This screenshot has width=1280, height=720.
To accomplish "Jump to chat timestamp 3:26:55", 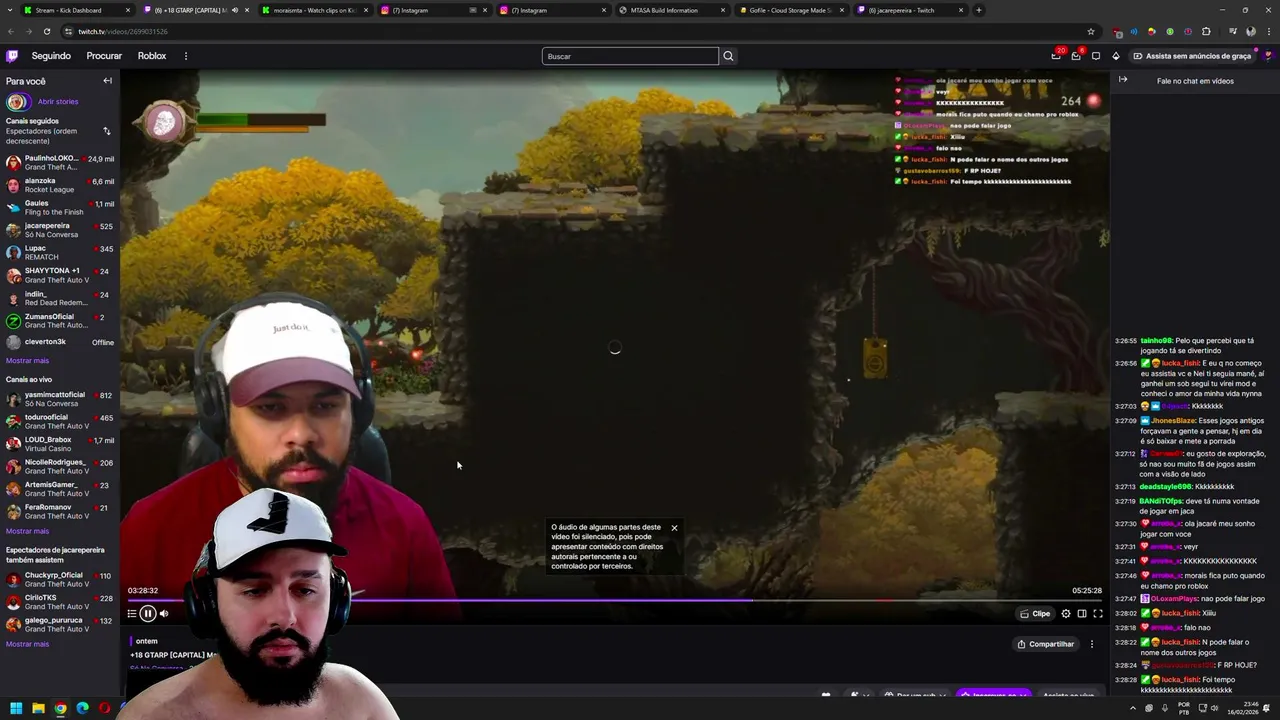I will (x=1126, y=341).
